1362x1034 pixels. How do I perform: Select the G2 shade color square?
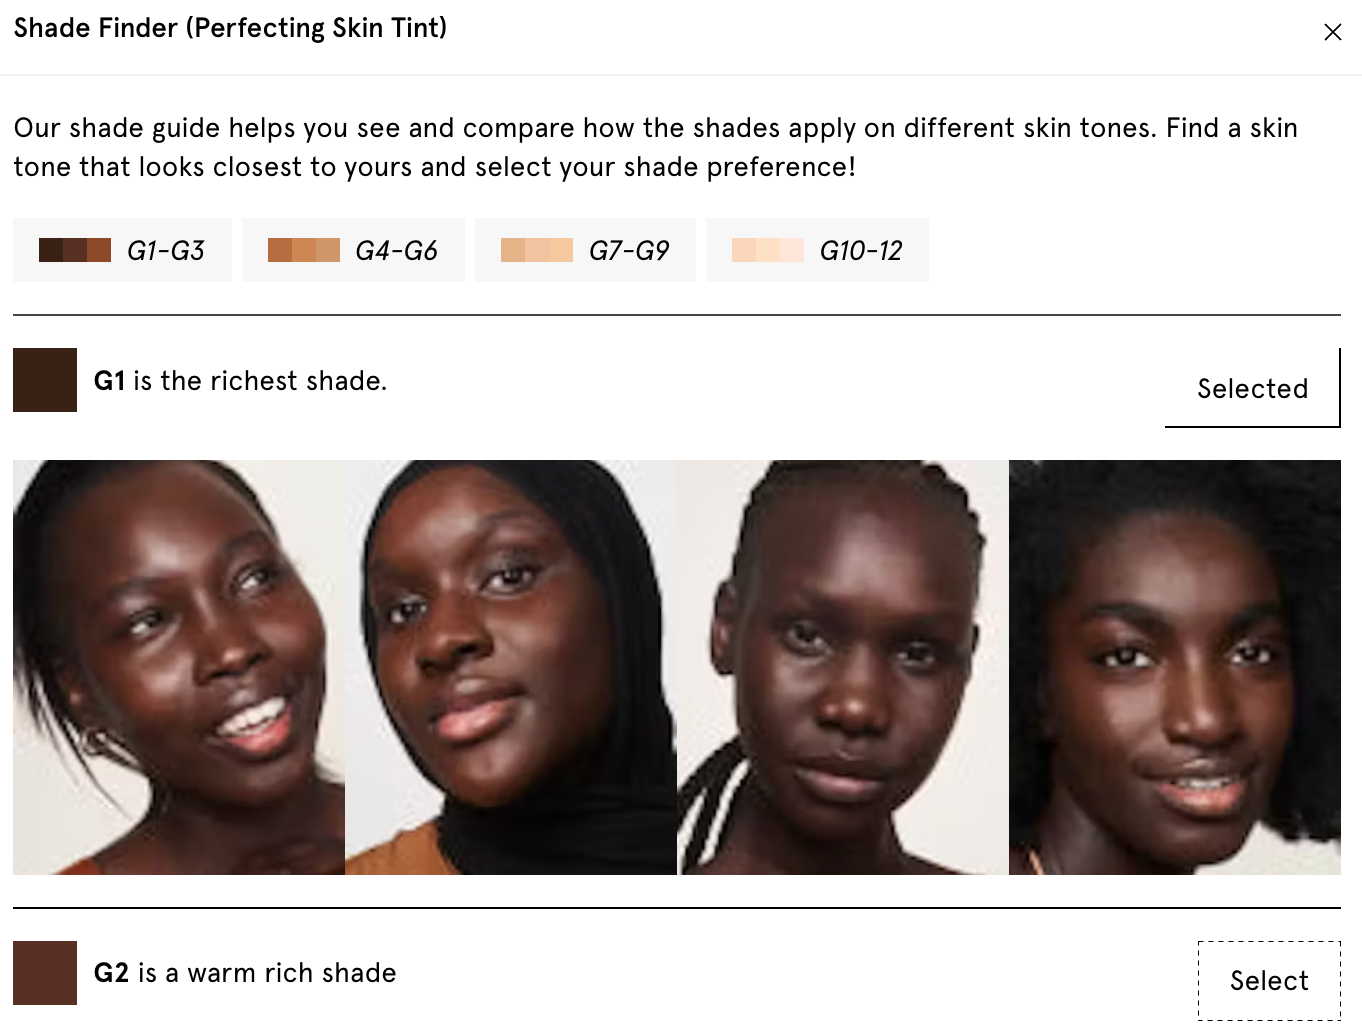(x=44, y=972)
